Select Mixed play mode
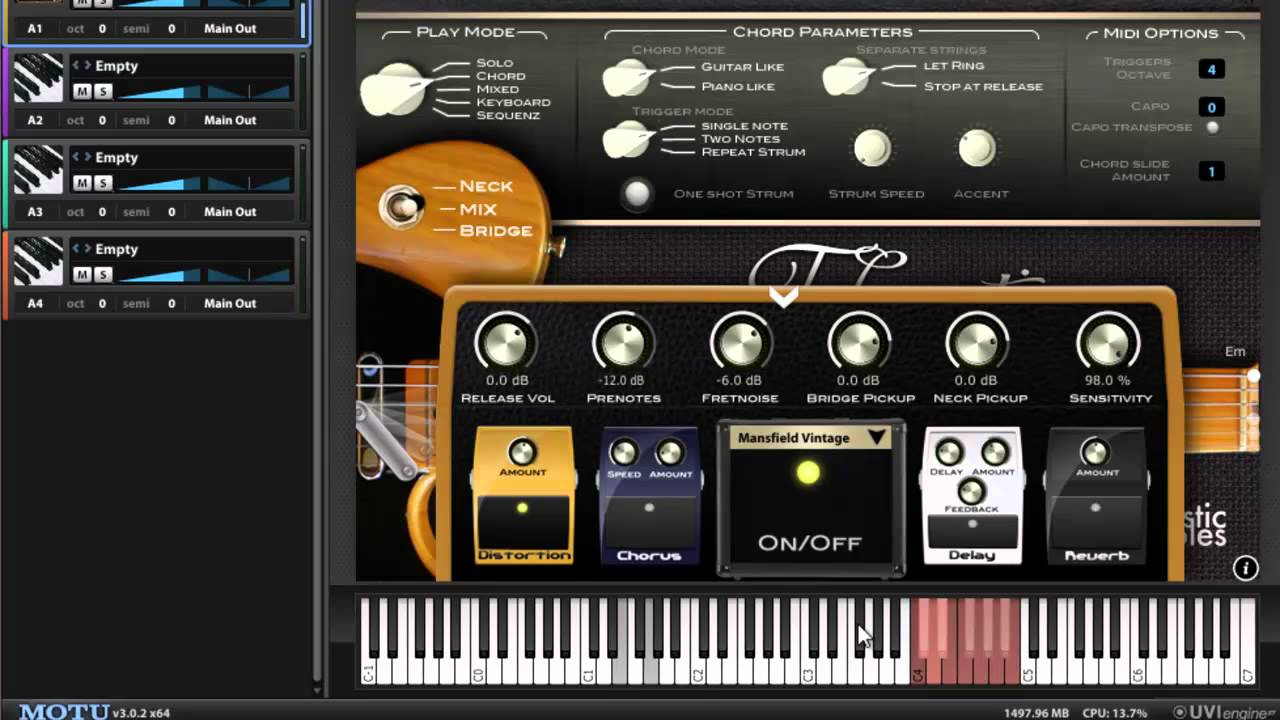 coord(498,89)
